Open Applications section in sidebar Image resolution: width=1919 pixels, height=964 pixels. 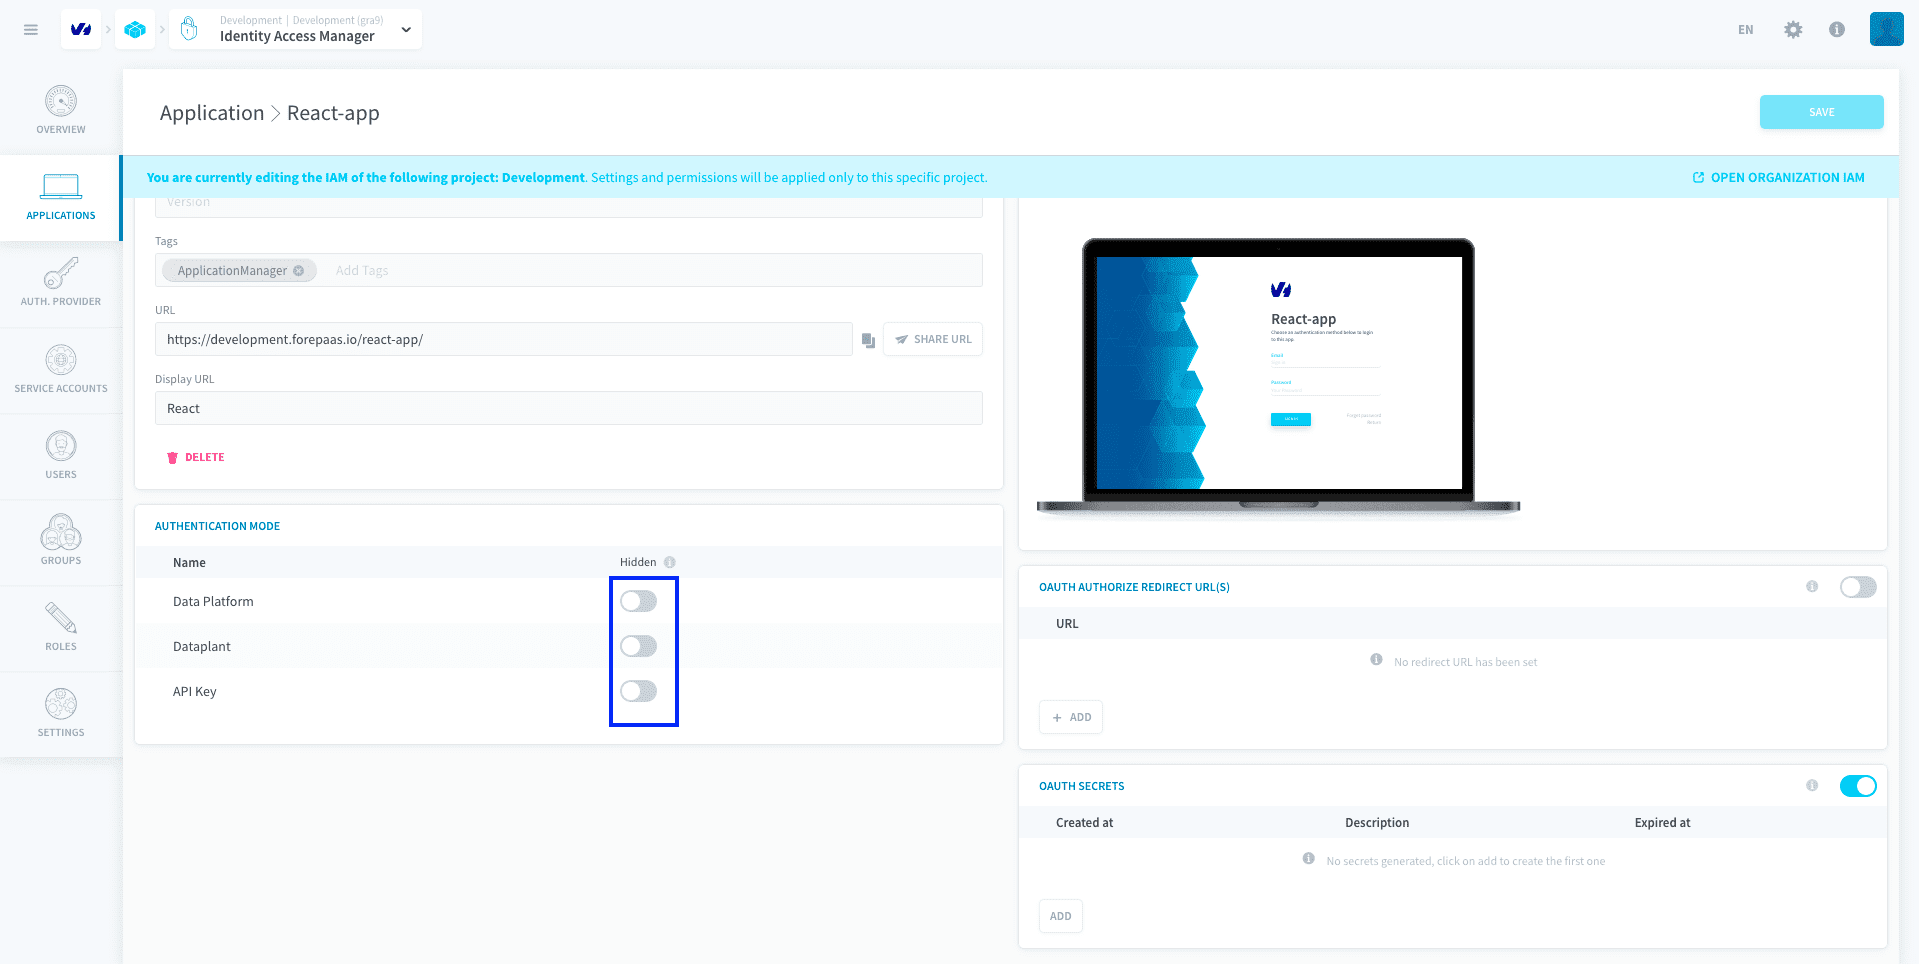61,197
